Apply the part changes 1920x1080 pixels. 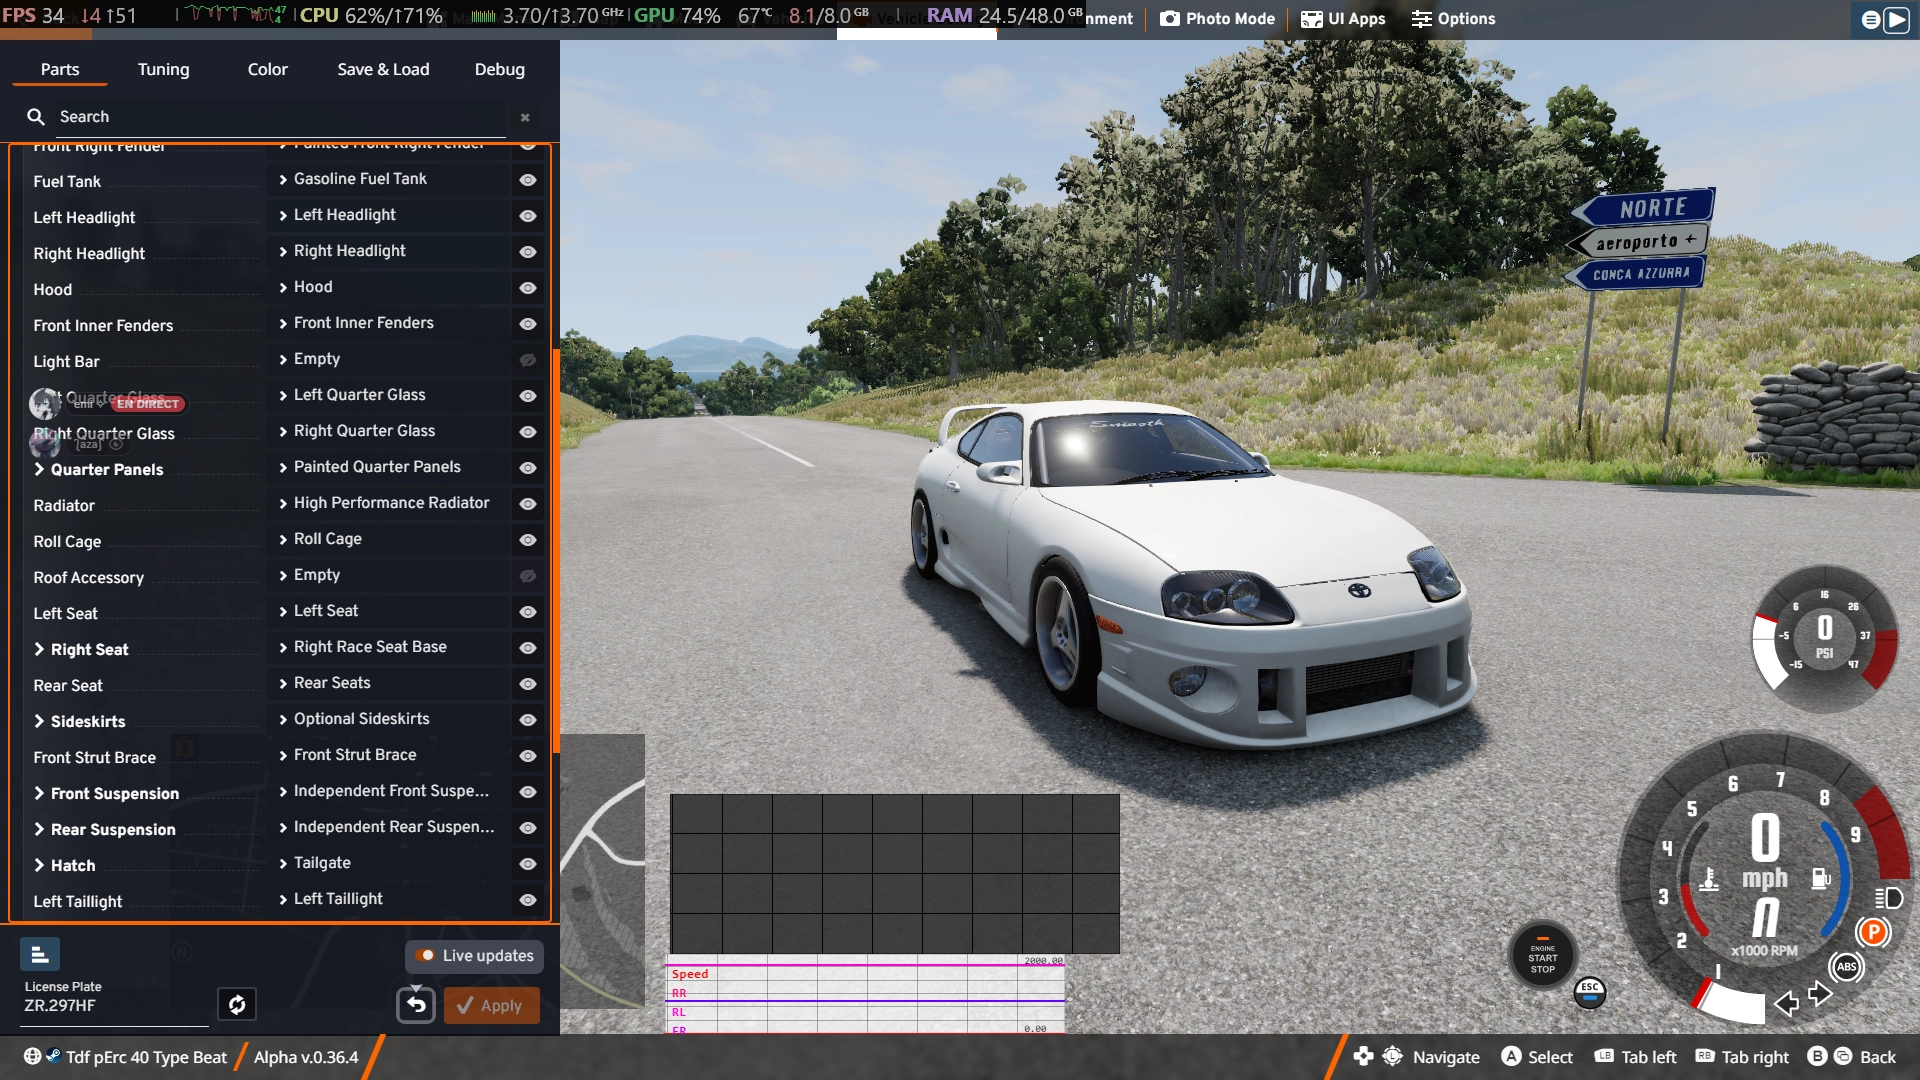[491, 1005]
